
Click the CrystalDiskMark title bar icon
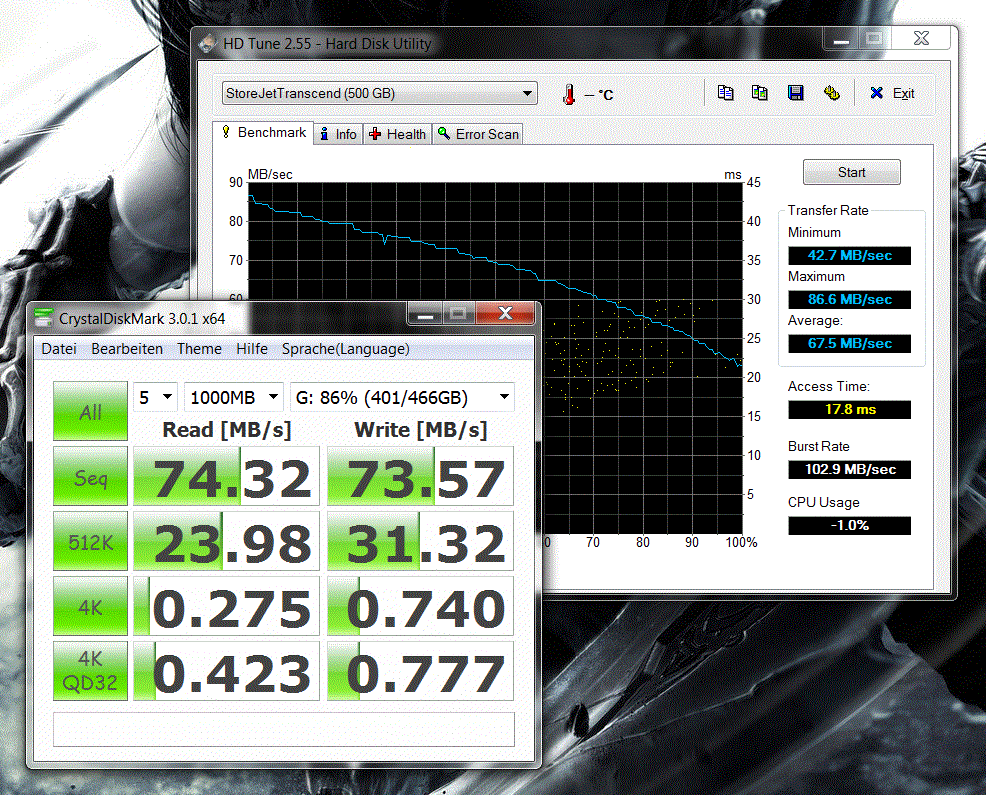click(43, 318)
